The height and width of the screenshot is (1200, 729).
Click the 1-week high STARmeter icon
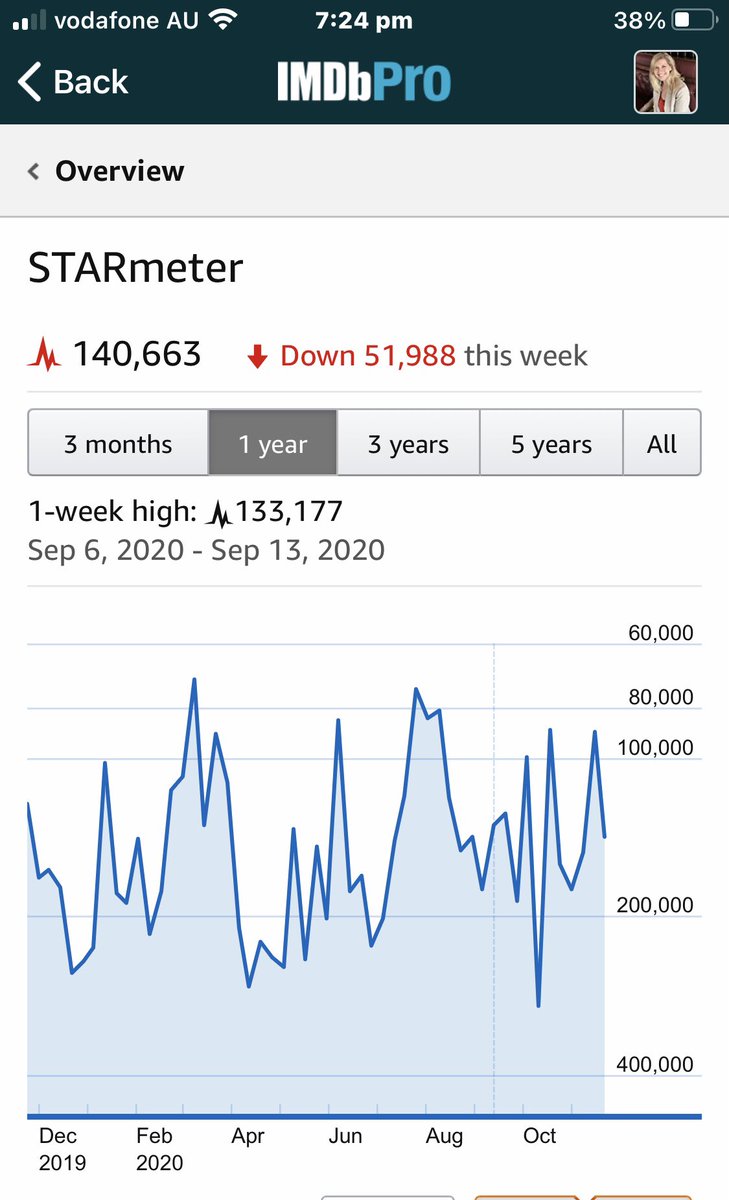[x=218, y=514]
